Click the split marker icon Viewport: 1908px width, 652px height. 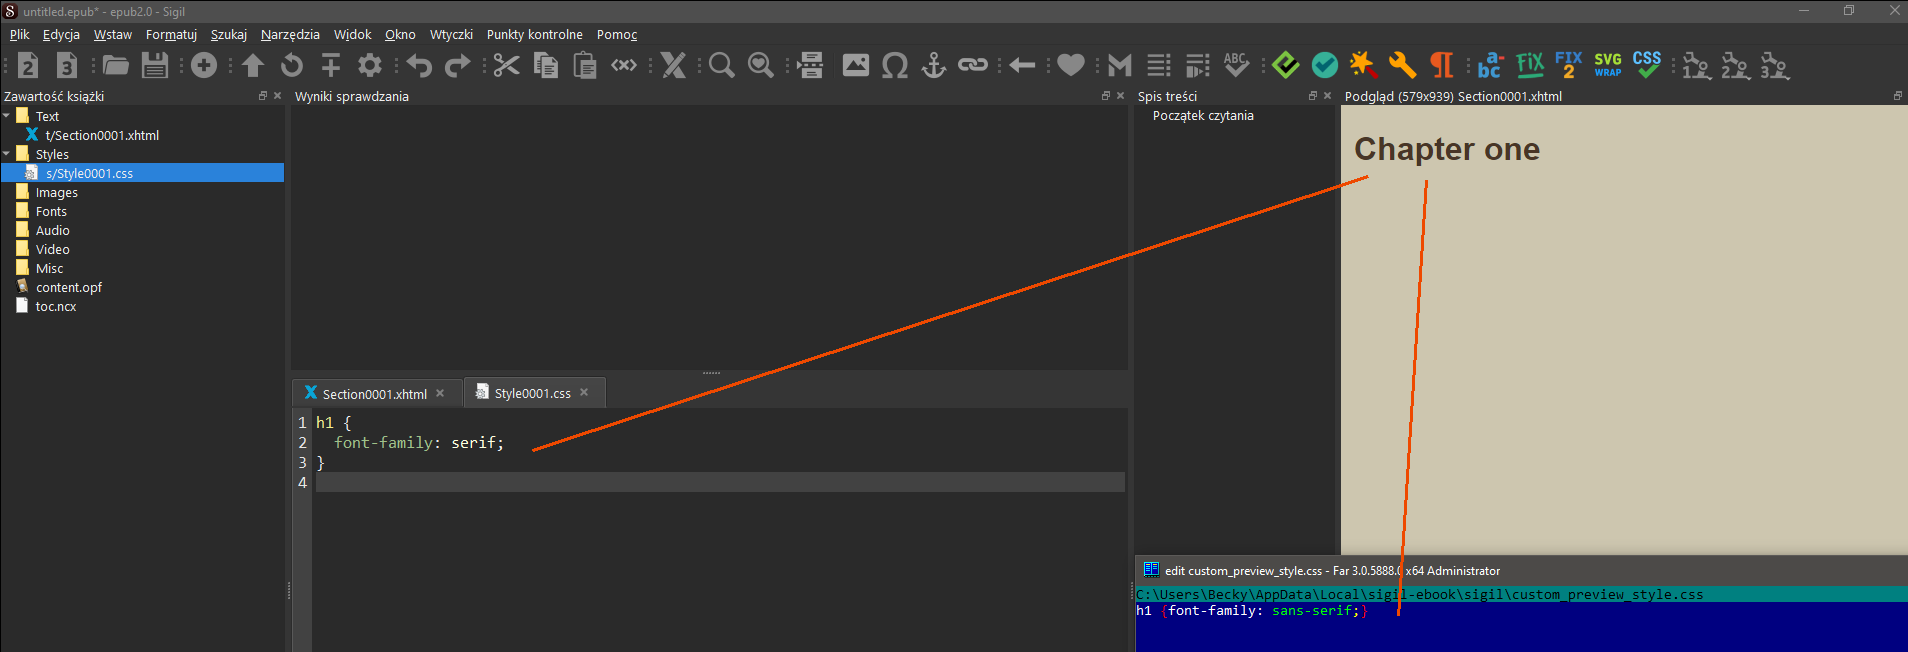coord(811,66)
